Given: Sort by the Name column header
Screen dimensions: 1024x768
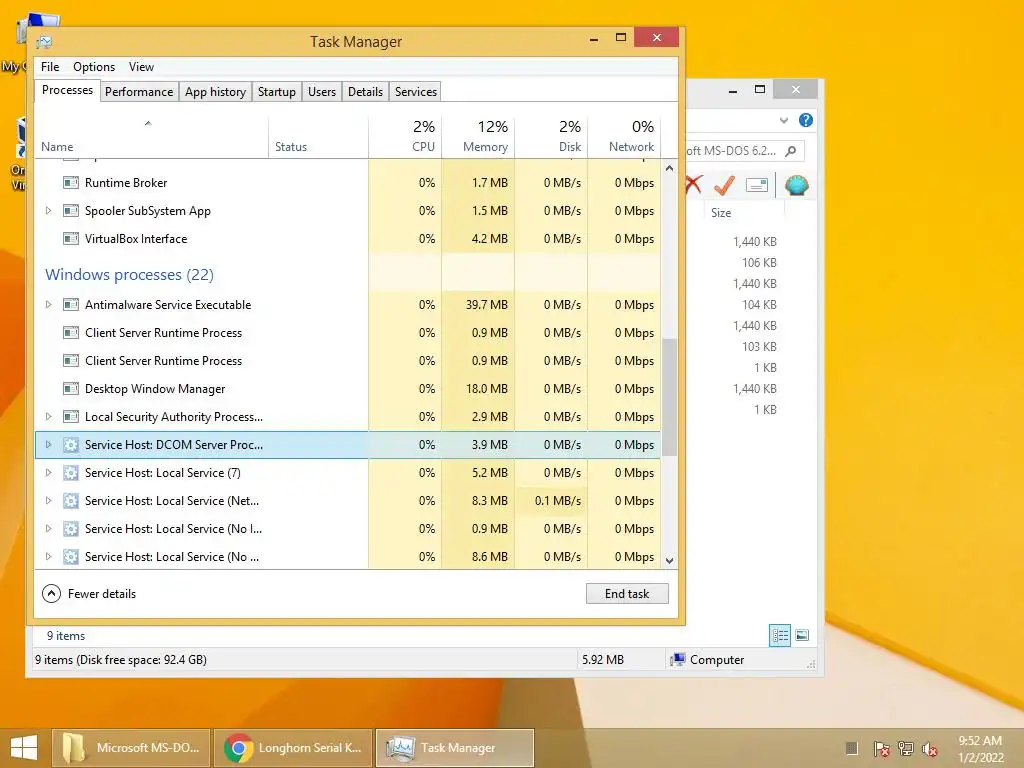Looking at the screenshot, I should [151, 137].
